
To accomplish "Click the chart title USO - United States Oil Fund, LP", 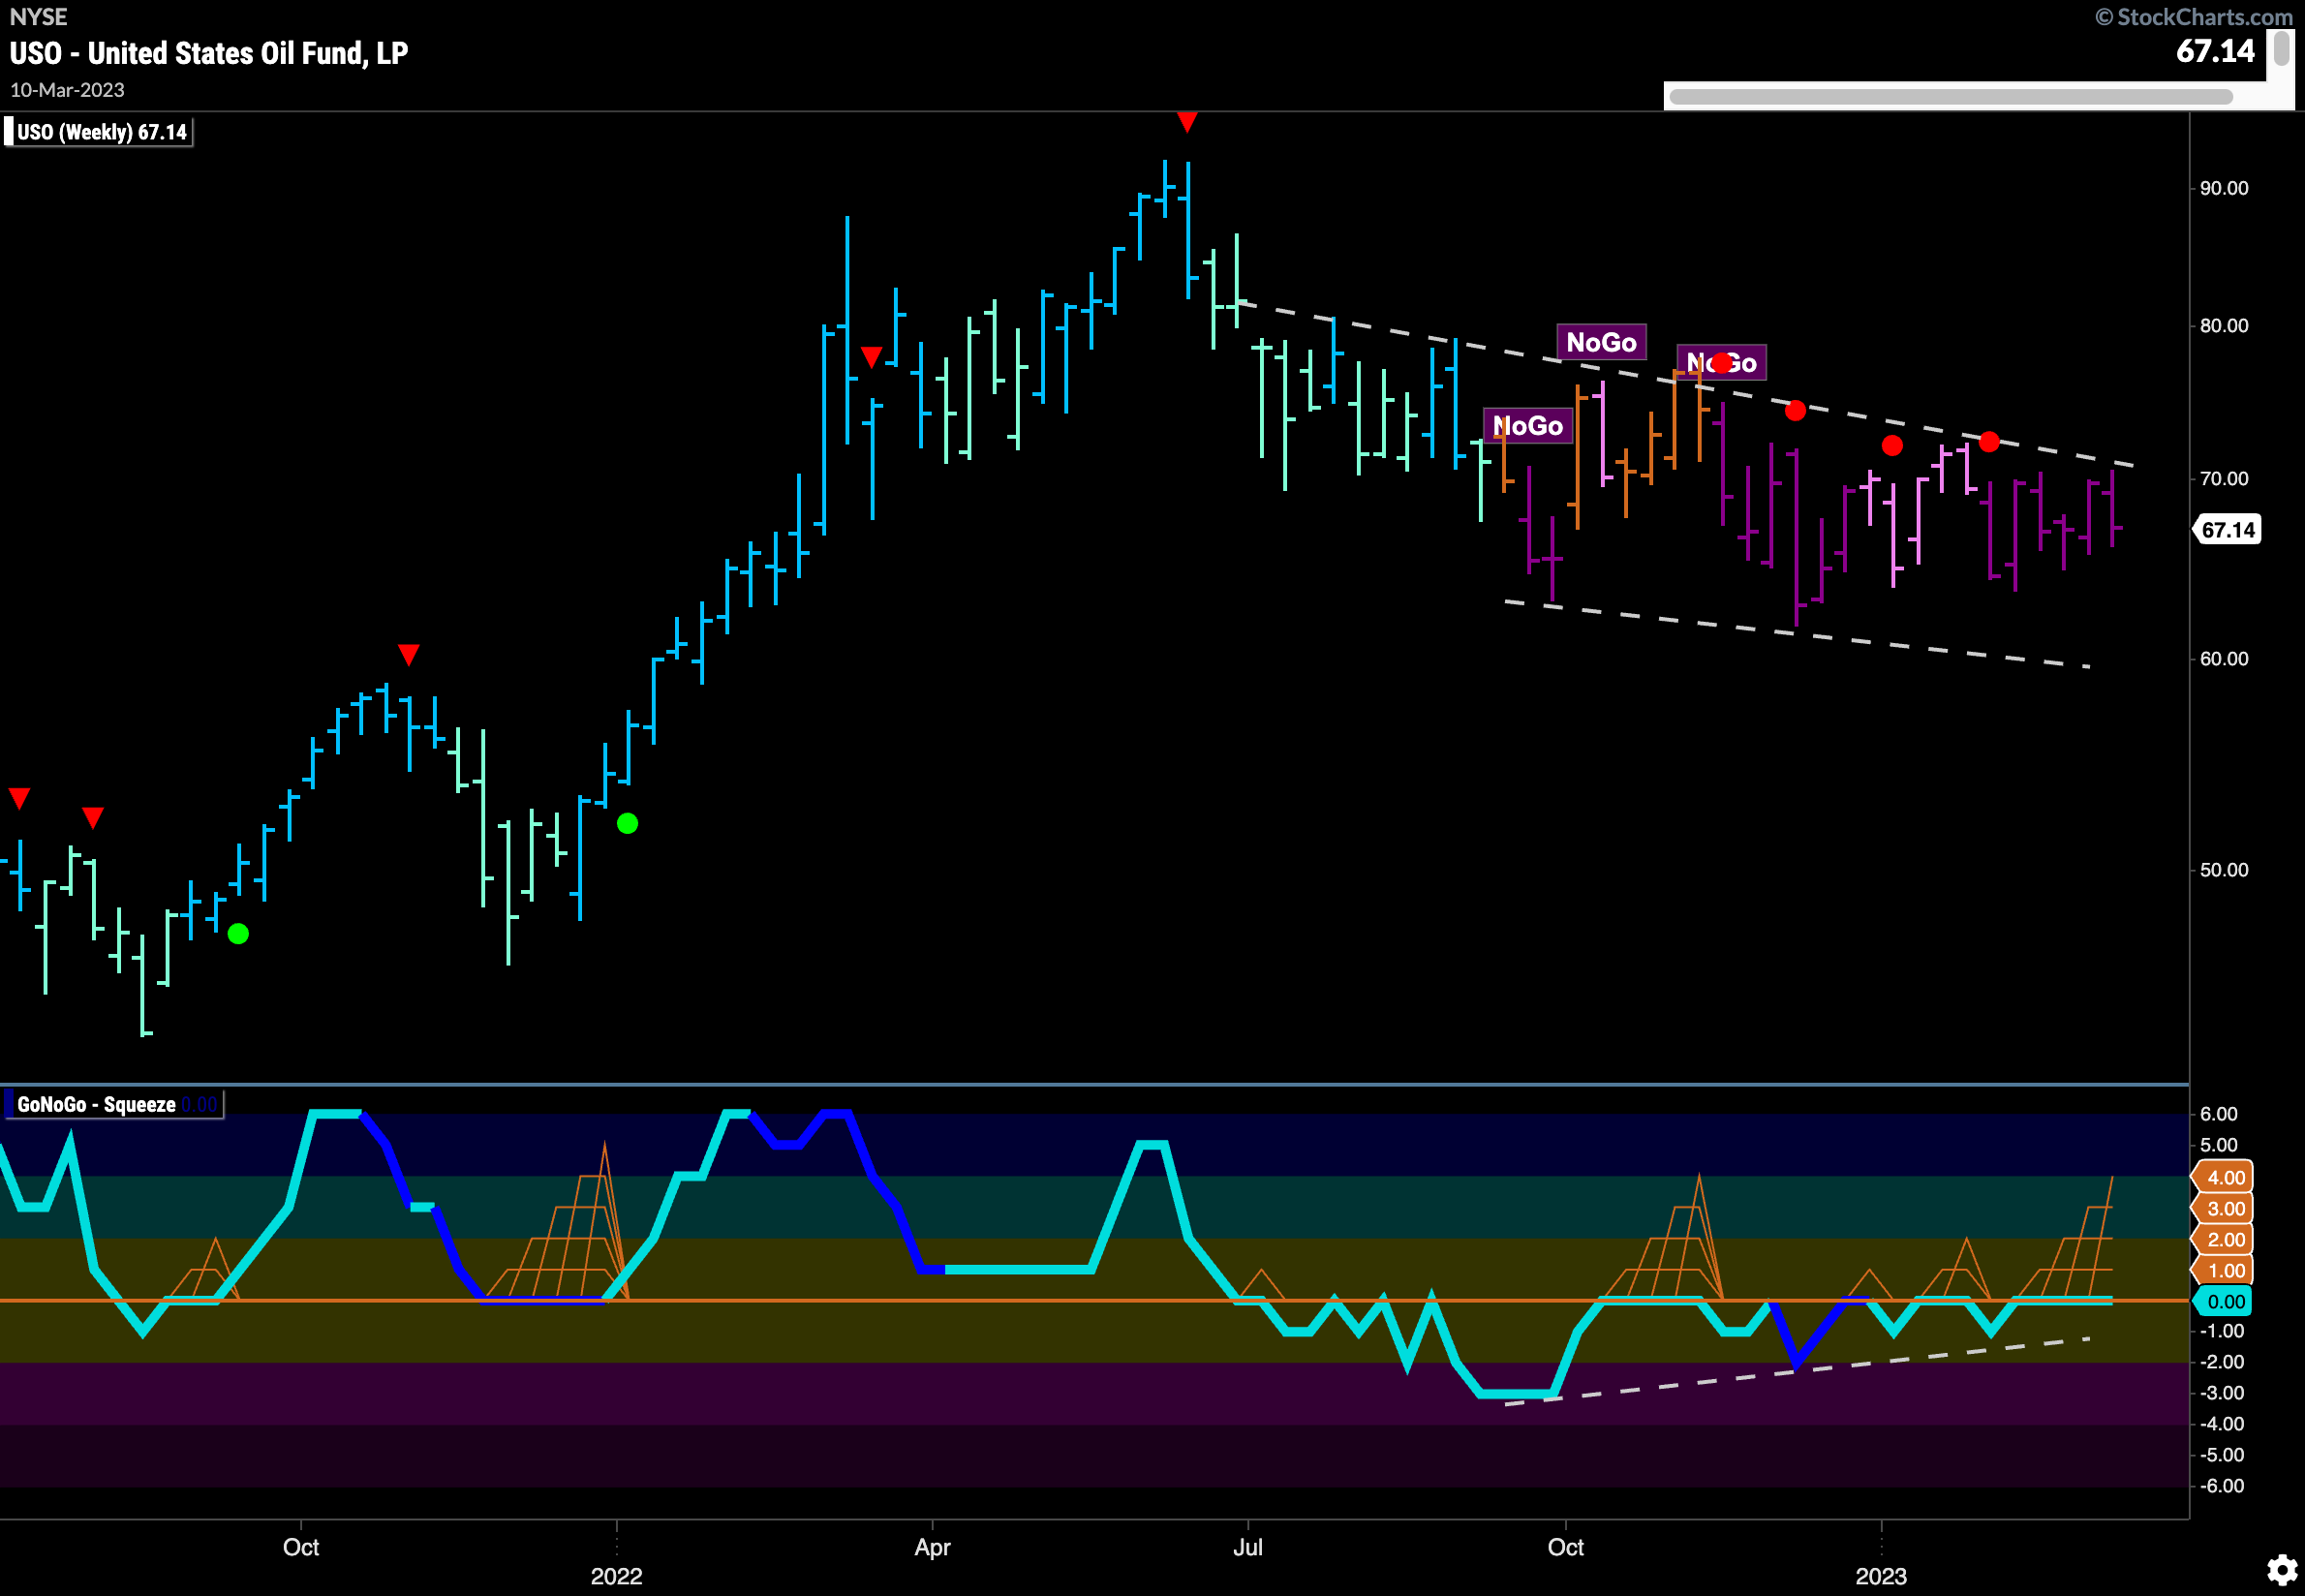I will [209, 53].
